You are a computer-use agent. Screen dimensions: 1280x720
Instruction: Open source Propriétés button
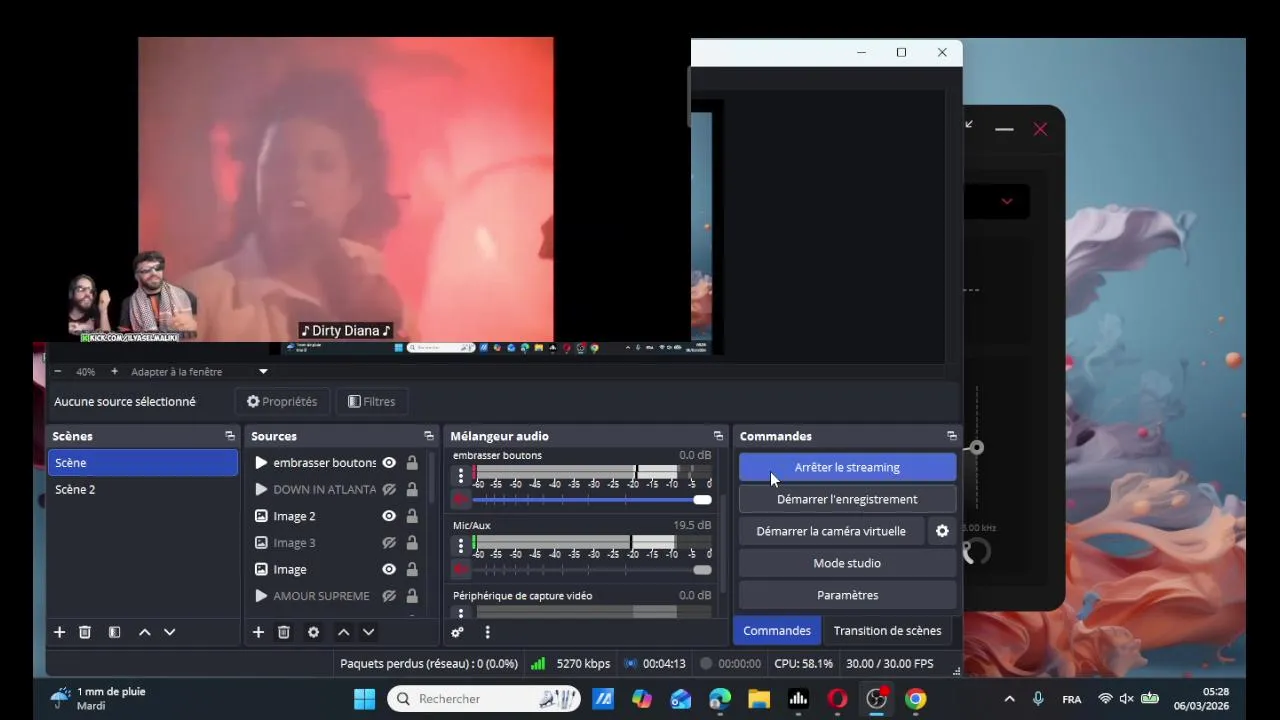point(282,401)
